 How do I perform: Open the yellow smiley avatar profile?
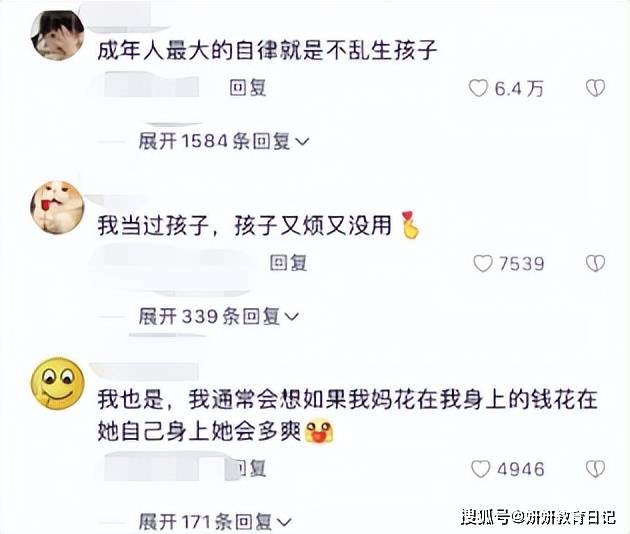[x=57, y=383]
